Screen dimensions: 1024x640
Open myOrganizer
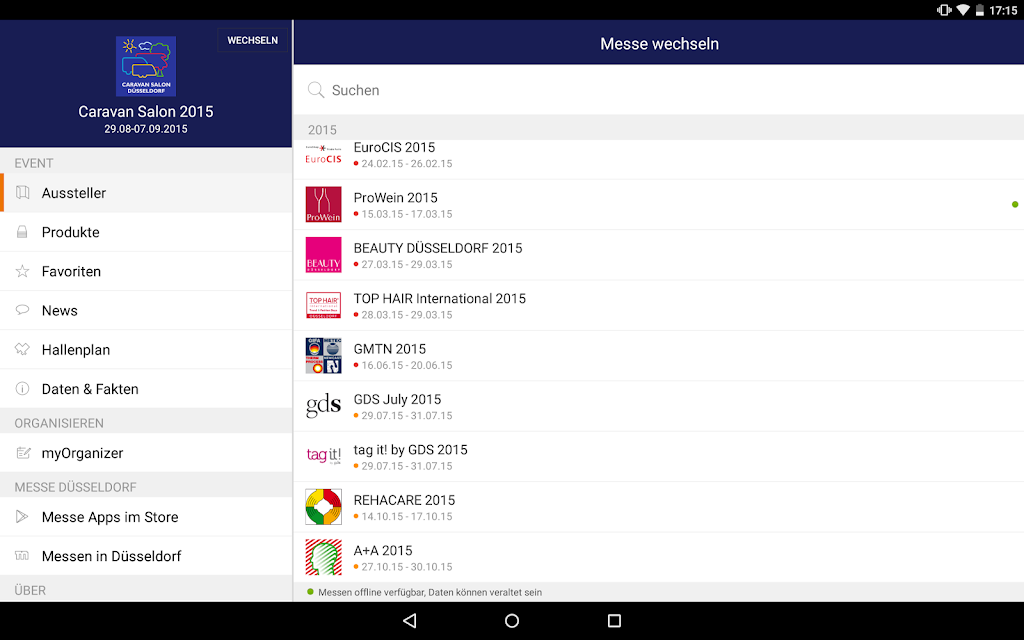(x=146, y=453)
